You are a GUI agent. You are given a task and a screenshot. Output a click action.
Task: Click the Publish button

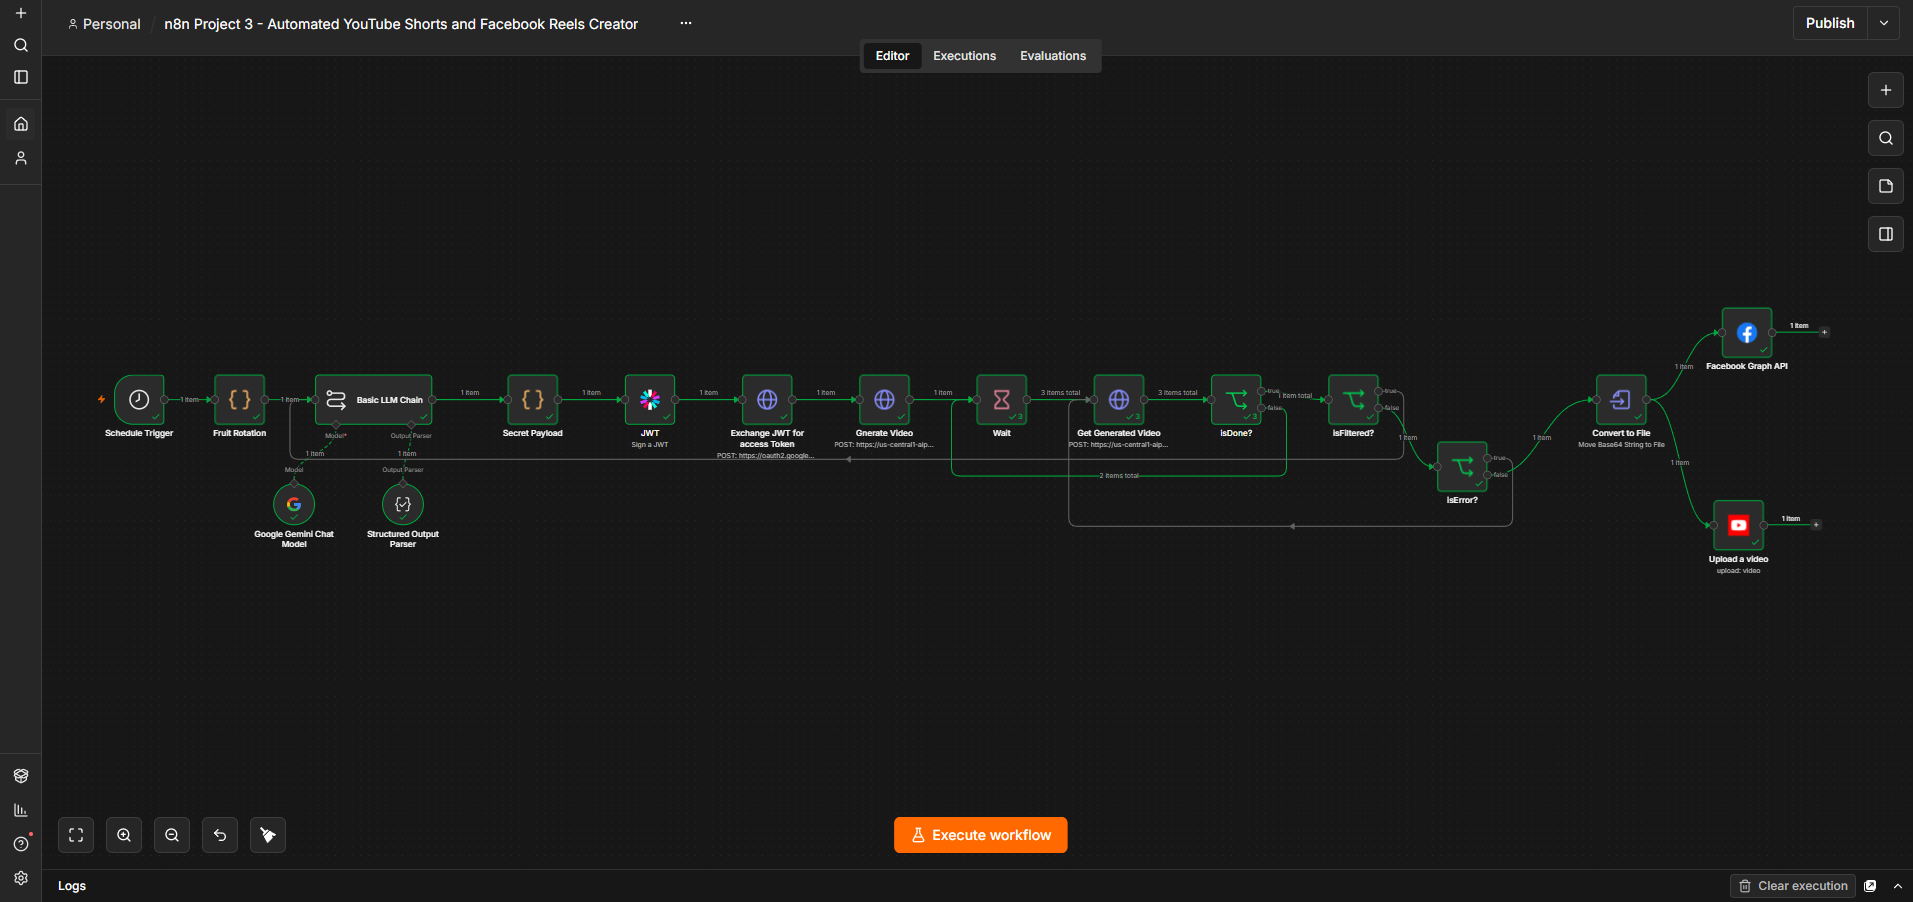[1830, 23]
